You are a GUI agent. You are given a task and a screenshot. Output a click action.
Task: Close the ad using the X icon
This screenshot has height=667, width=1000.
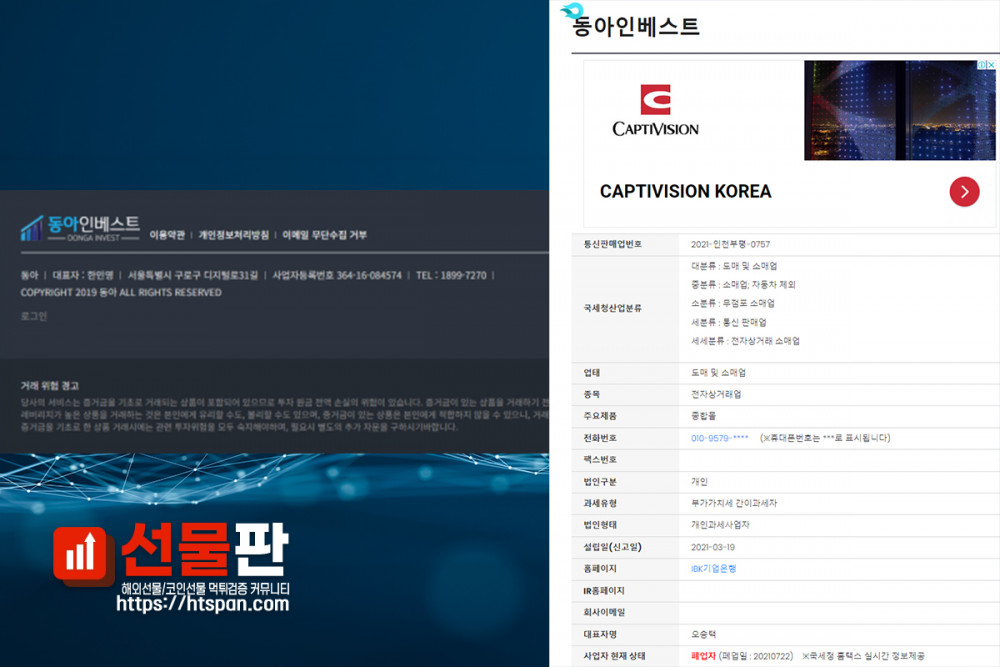coord(990,66)
